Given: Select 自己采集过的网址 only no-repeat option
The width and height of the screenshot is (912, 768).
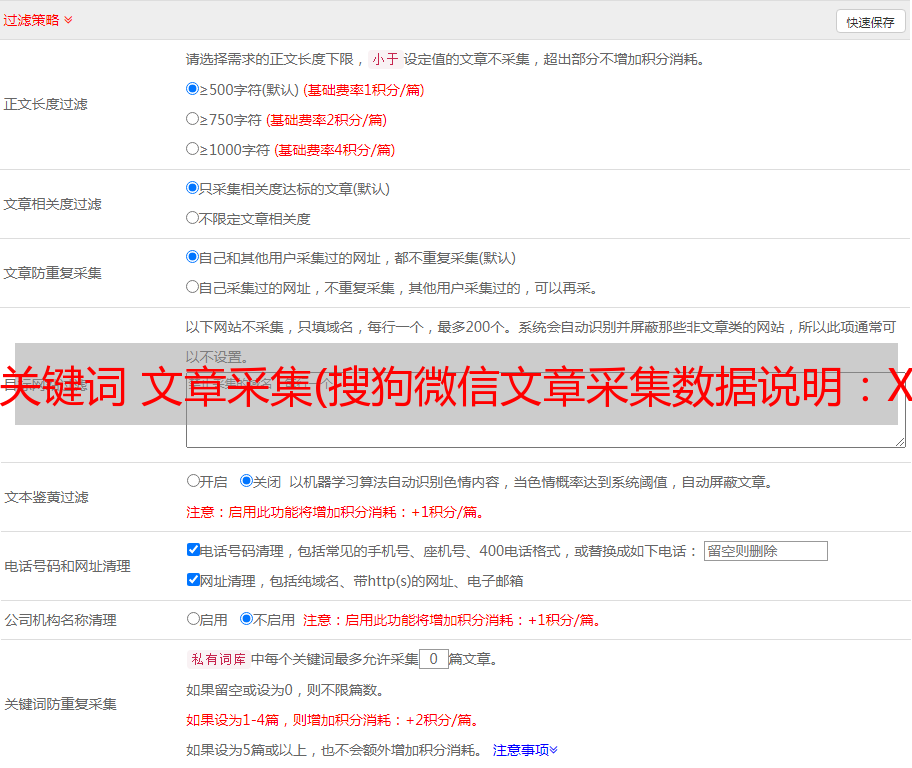Looking at the screenshot, I should [x=193, y=287].
